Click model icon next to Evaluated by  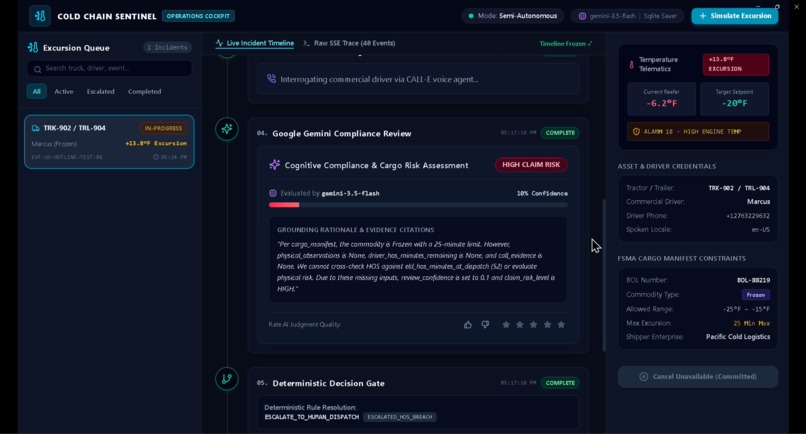(273, 193)
